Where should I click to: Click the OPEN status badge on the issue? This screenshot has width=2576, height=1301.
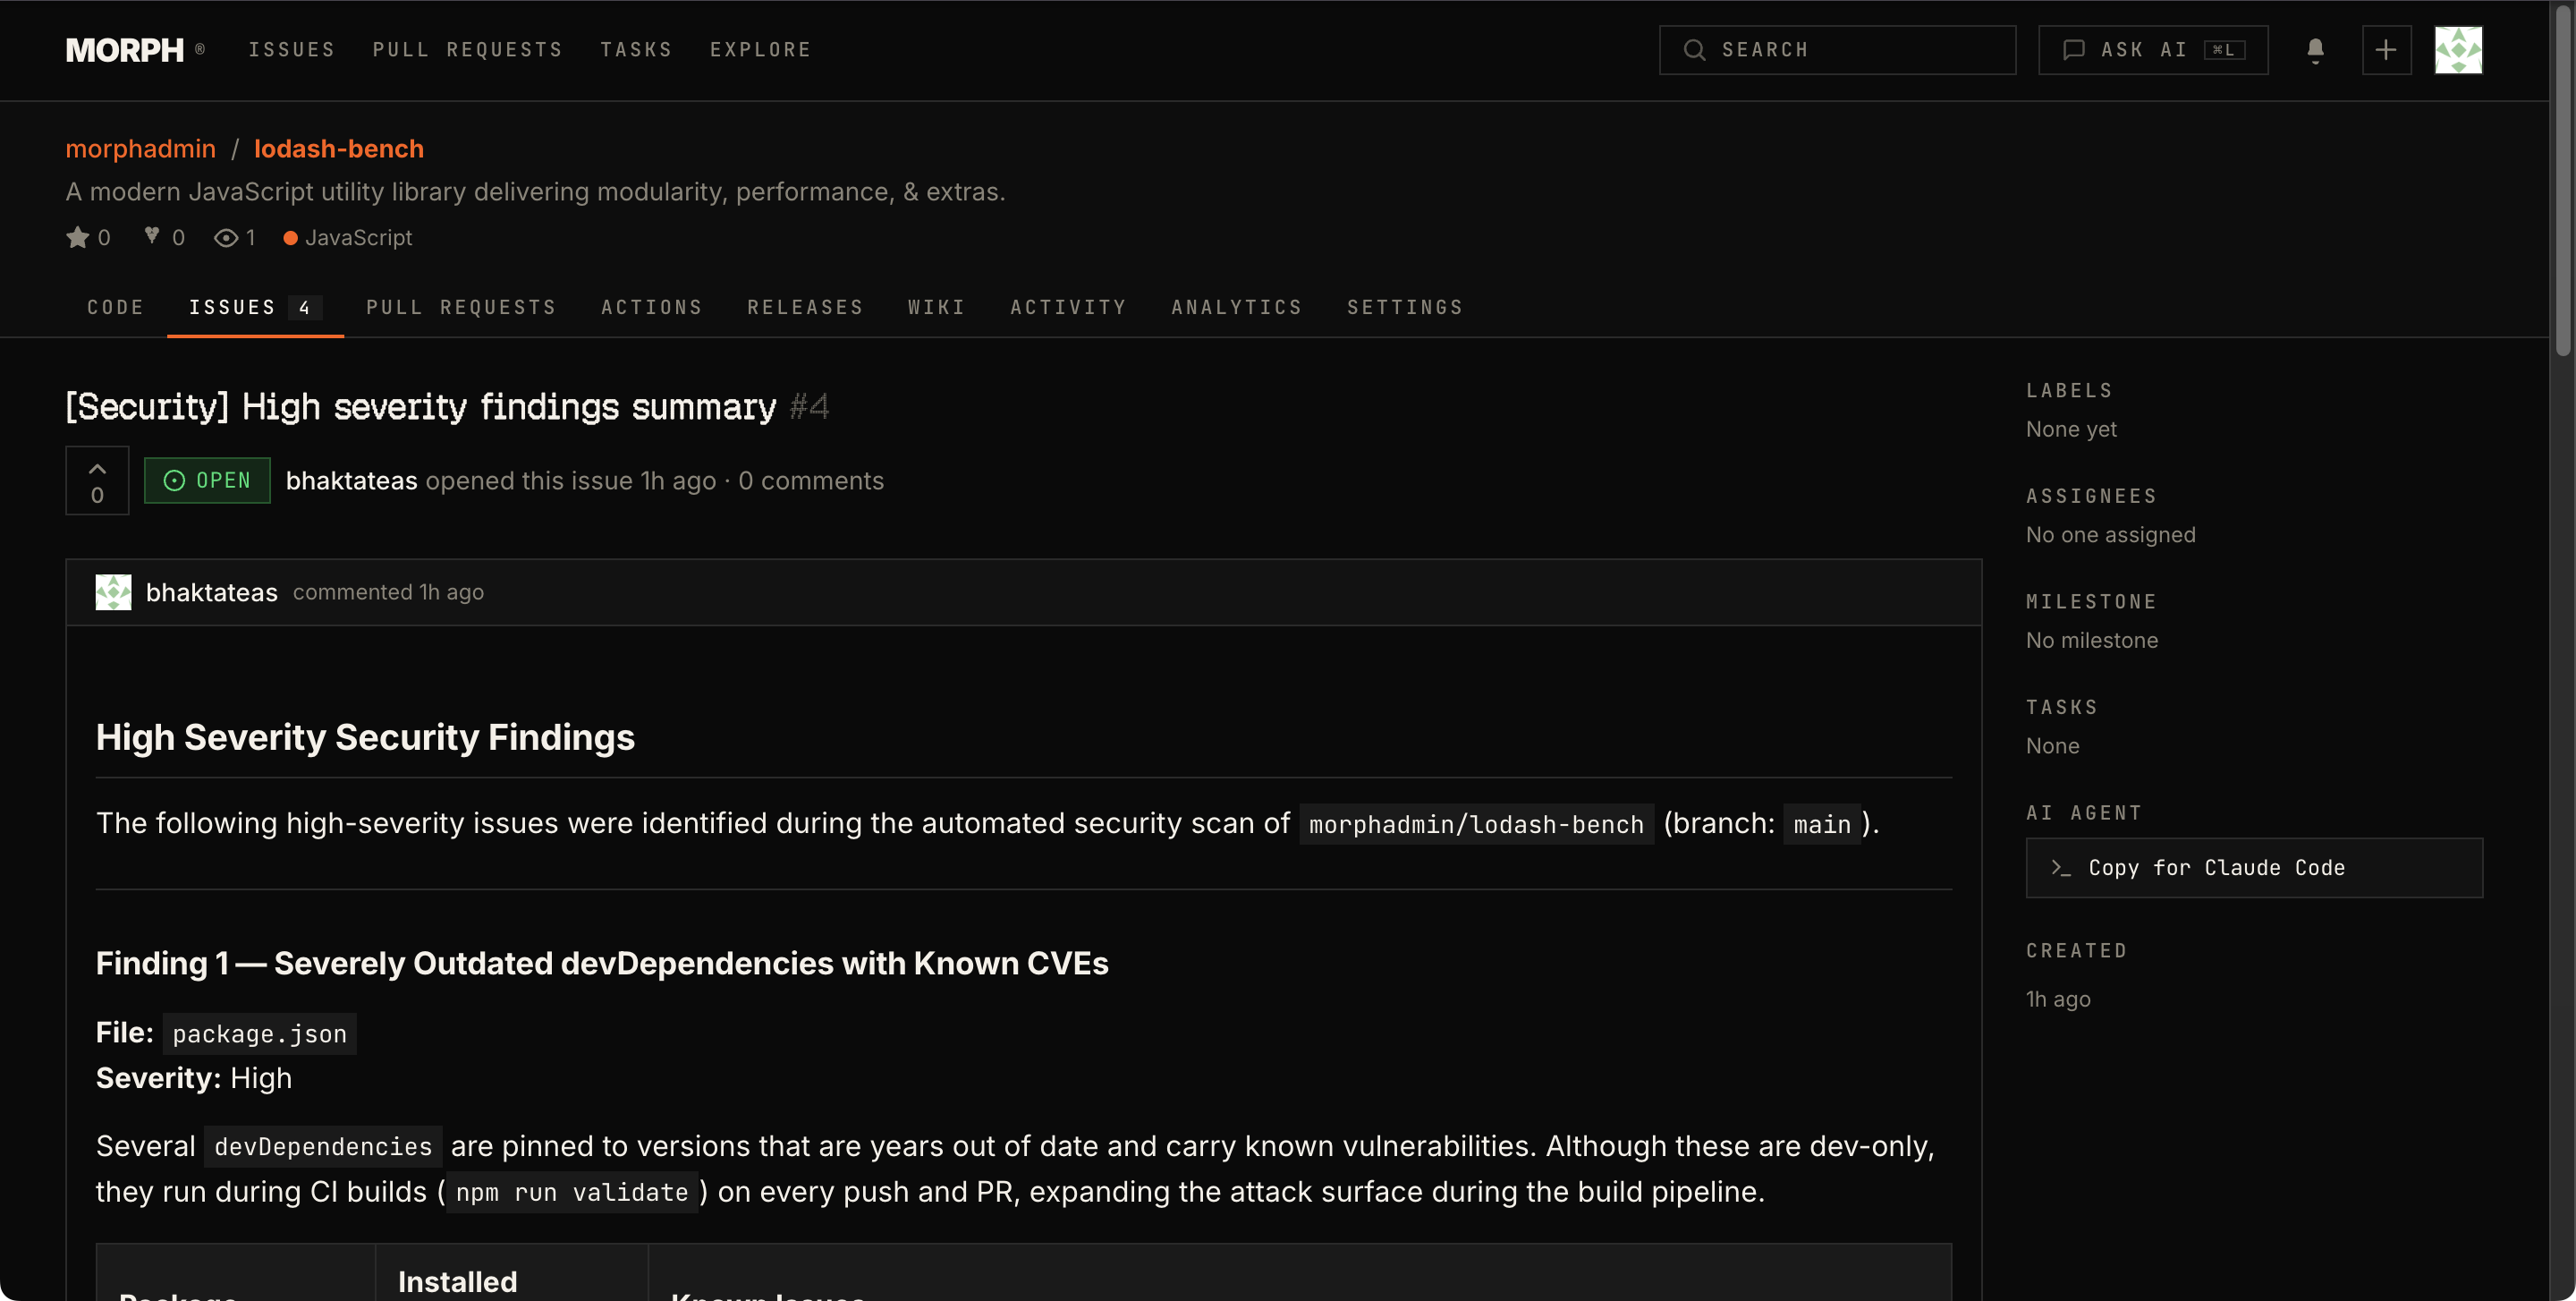tap(207, 481)
